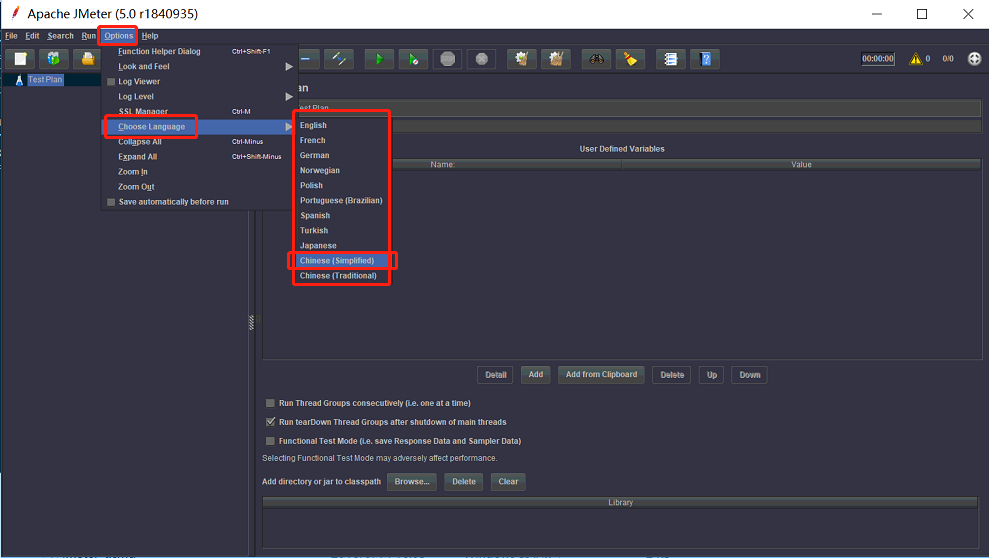Click the Up button
989x558 pixels.
tap(711, 375)
